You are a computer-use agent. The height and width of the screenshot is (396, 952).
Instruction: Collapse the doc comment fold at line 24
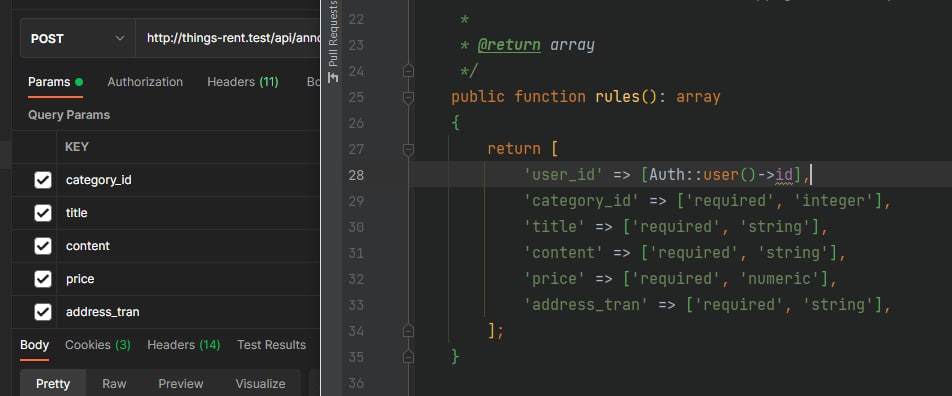tap(408, 71)
